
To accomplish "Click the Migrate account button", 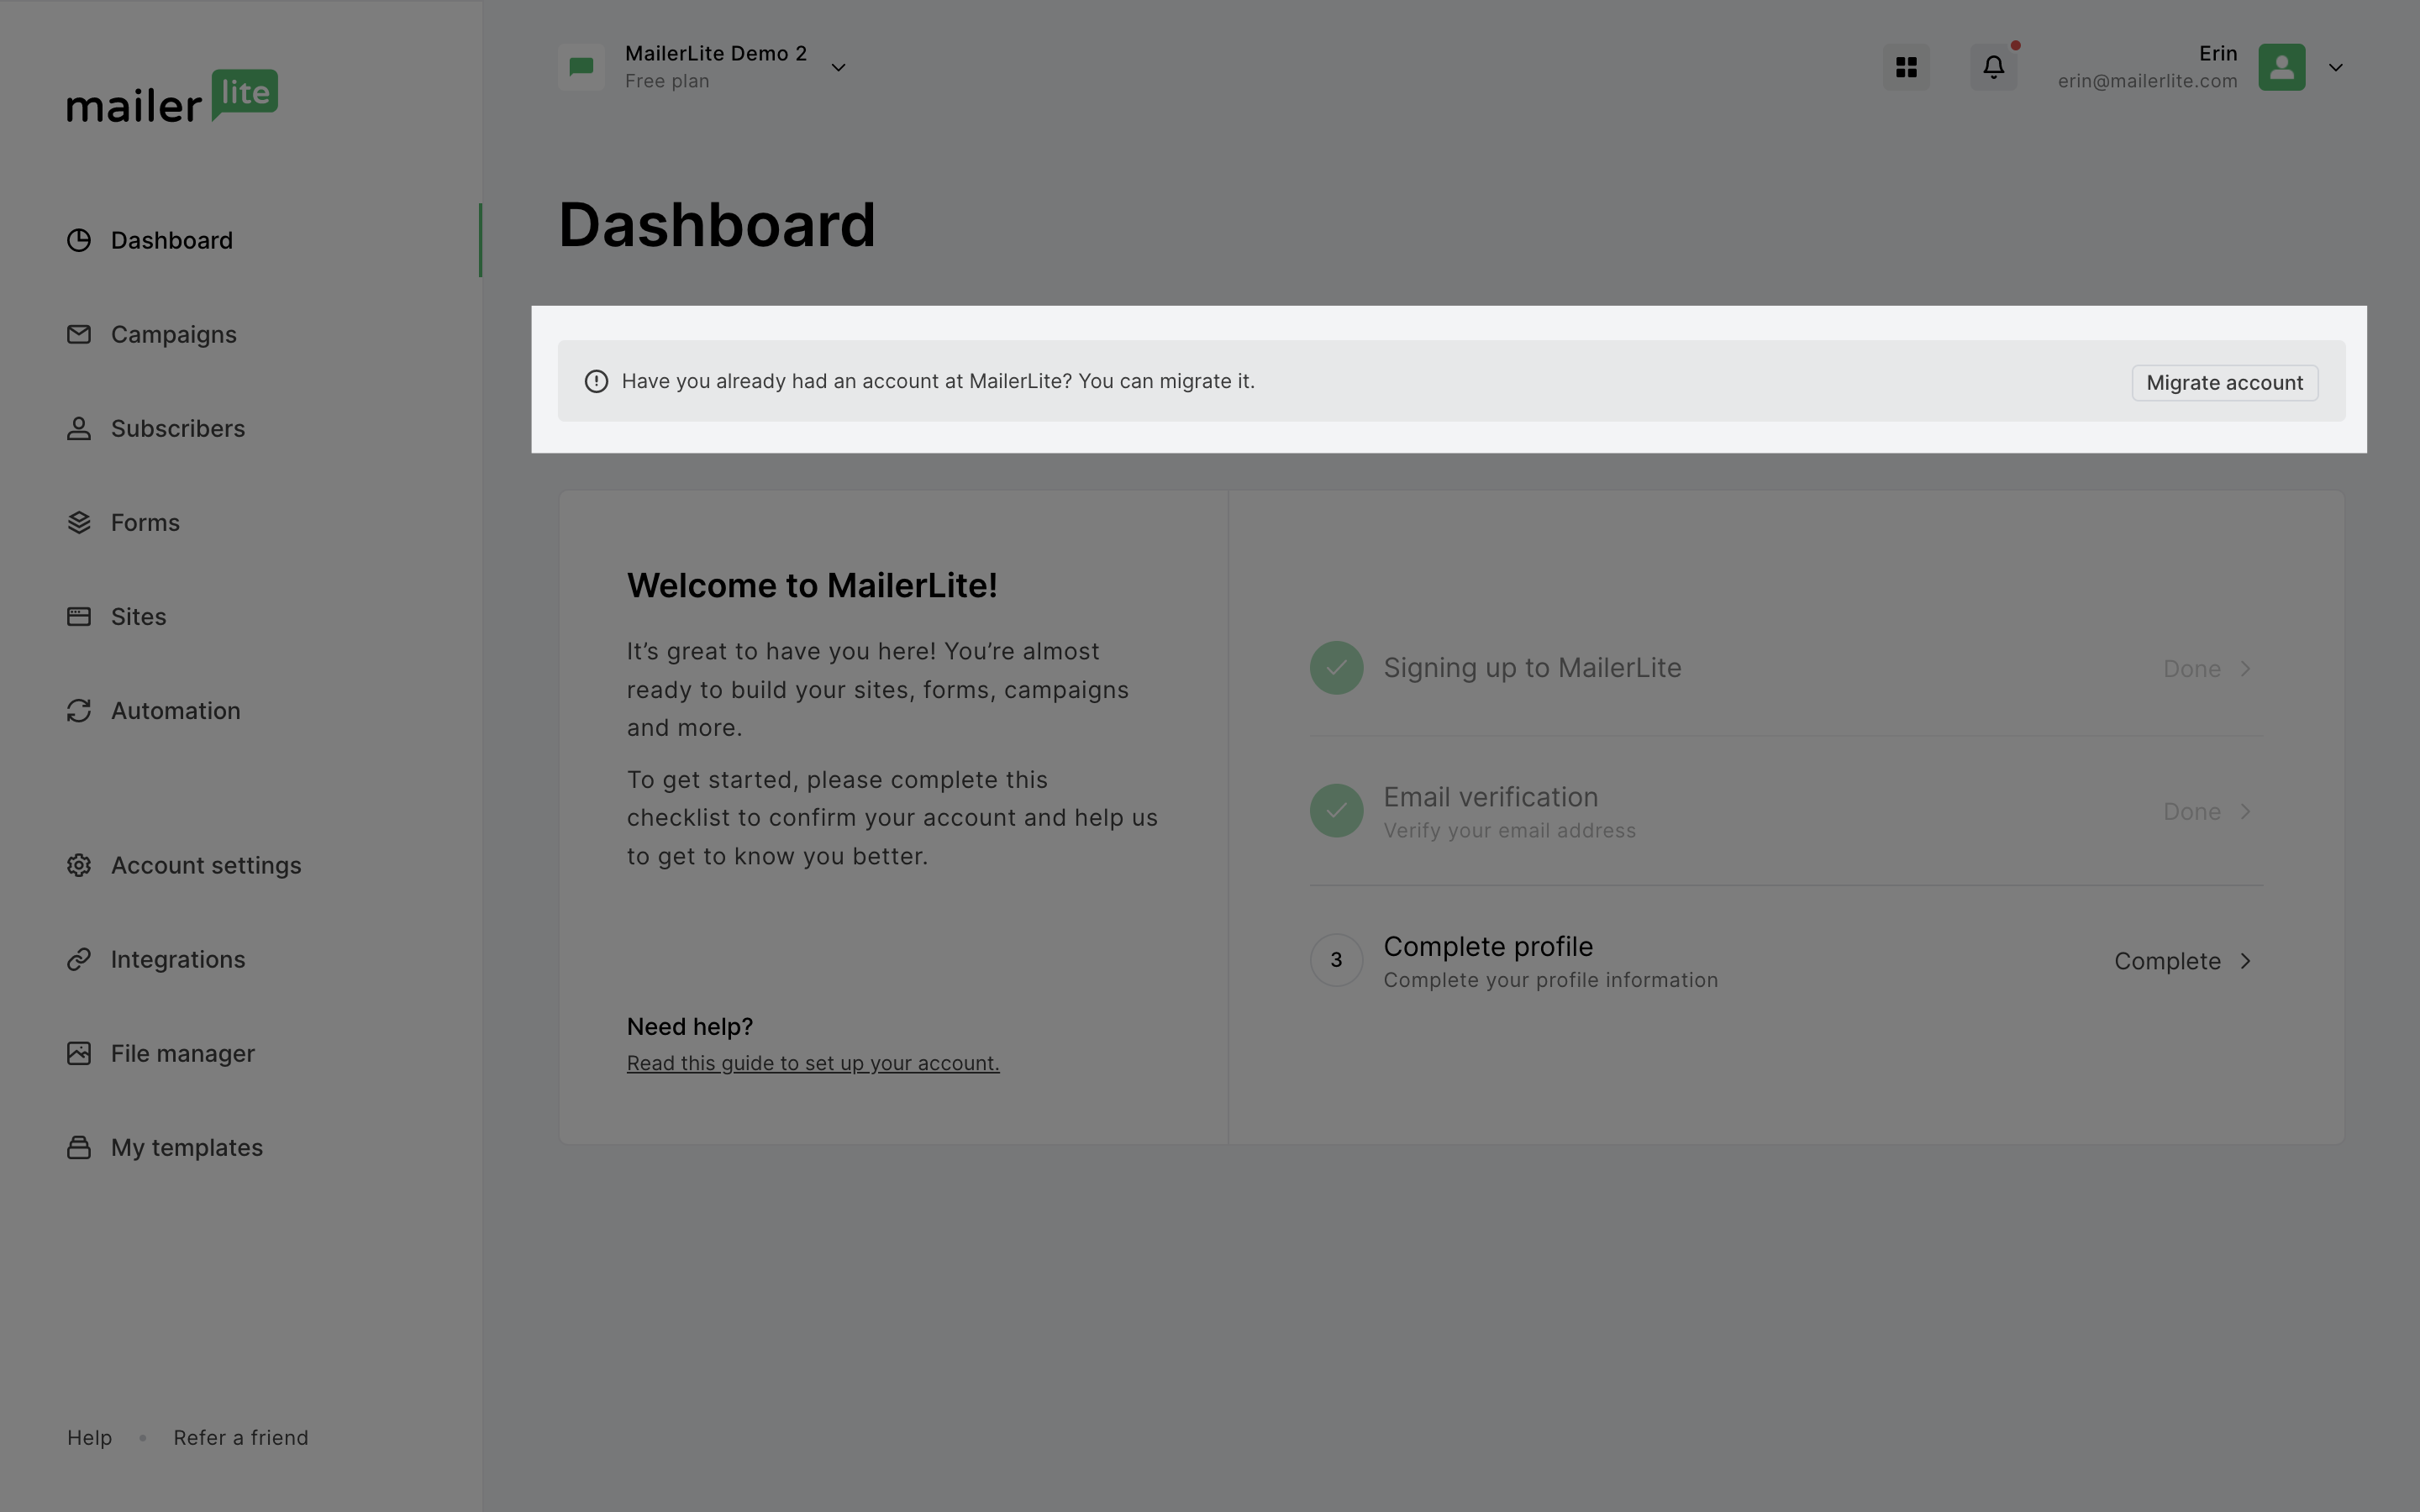I will tap(2225, 381).
